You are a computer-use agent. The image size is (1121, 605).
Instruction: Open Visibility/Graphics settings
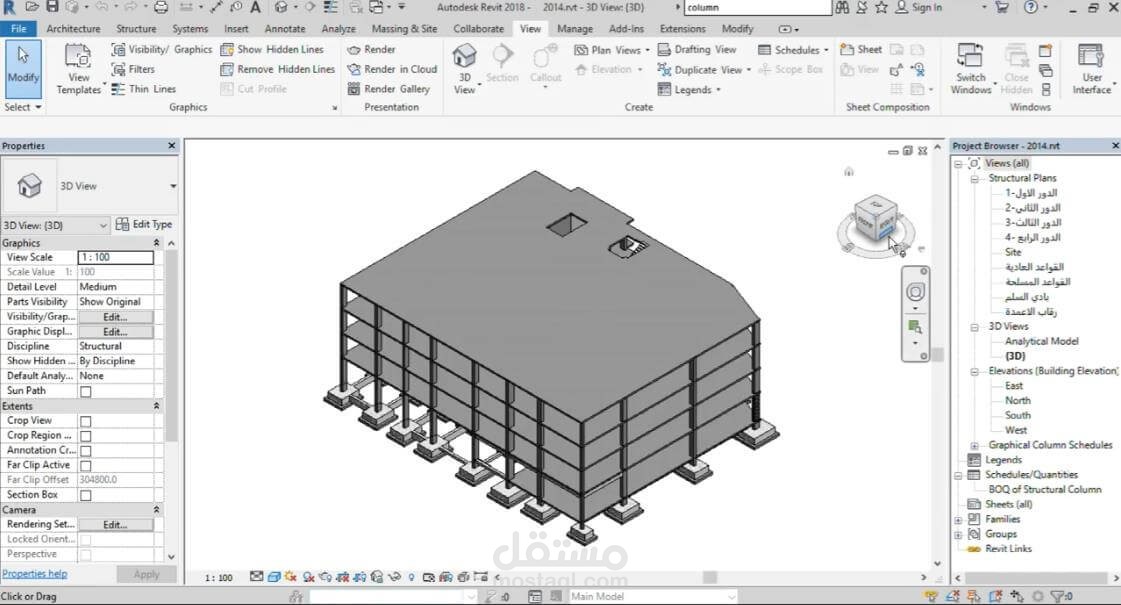point(162,49)
